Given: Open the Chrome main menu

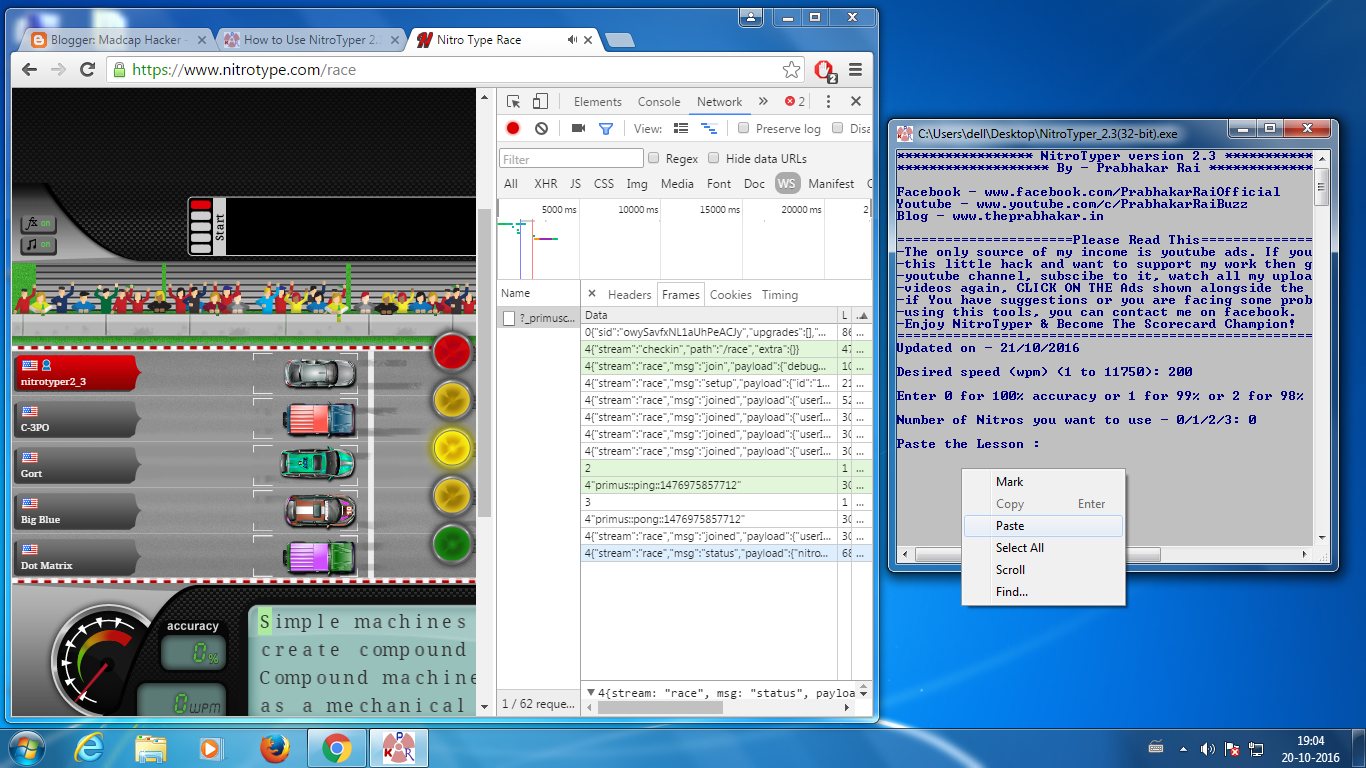Looking at the screenshot, I should tap(855, 70).
